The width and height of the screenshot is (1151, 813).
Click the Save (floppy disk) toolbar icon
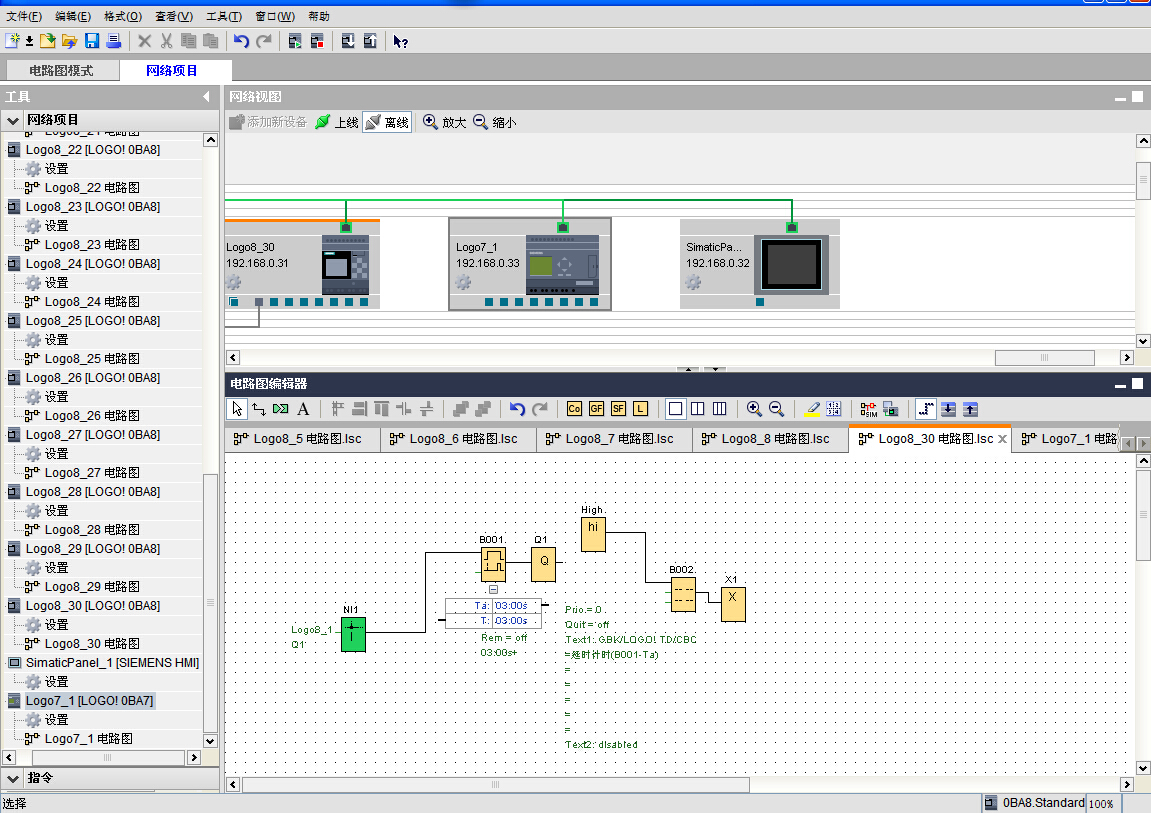coord(92,41)
